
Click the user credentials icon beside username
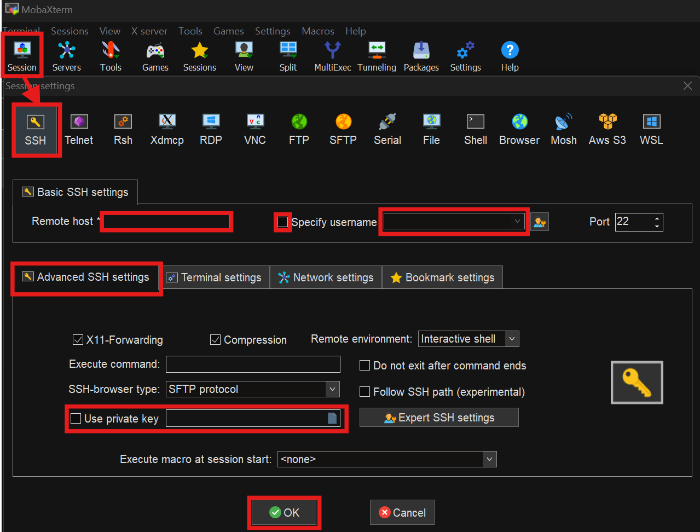click(540, 222)
